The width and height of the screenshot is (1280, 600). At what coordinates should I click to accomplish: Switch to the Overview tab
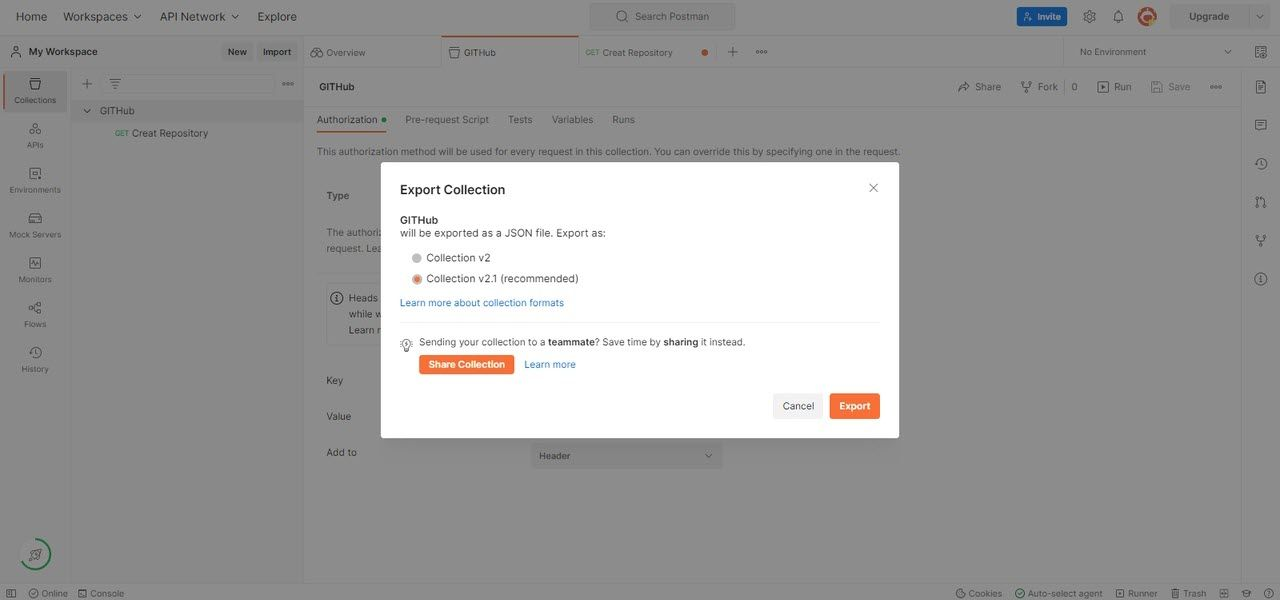[338, 52]
